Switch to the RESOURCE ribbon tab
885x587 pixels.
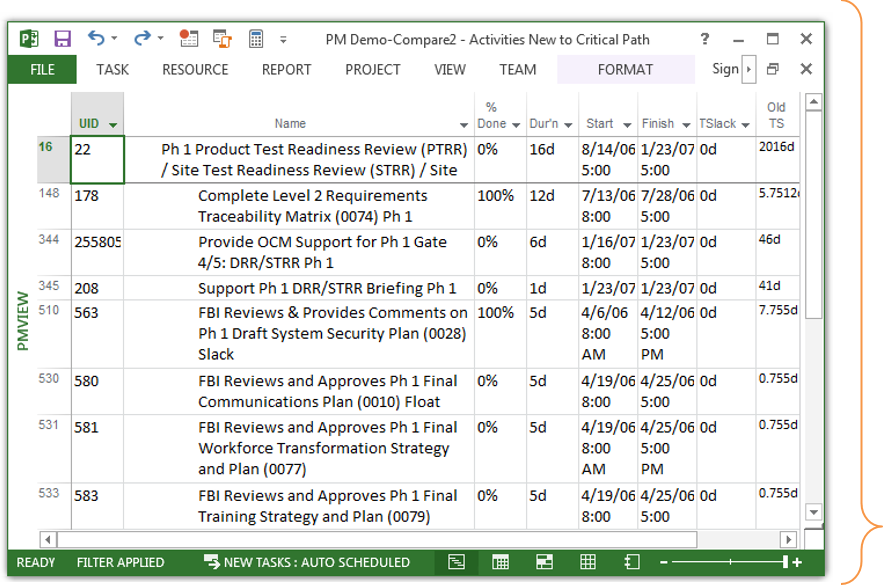pyautogui.click(x=195, y=69)
